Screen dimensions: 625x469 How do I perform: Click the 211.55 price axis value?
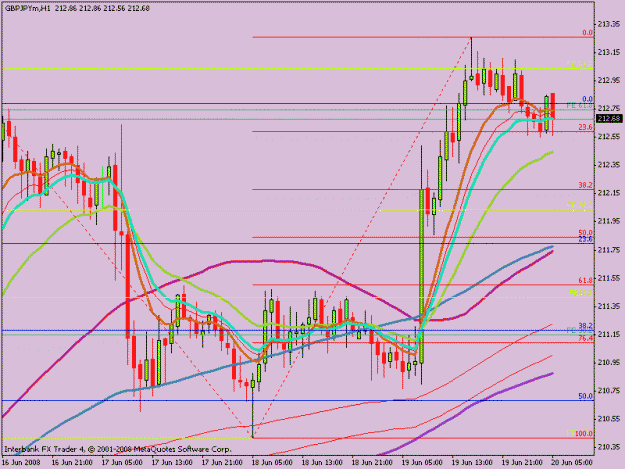point(609,278)
